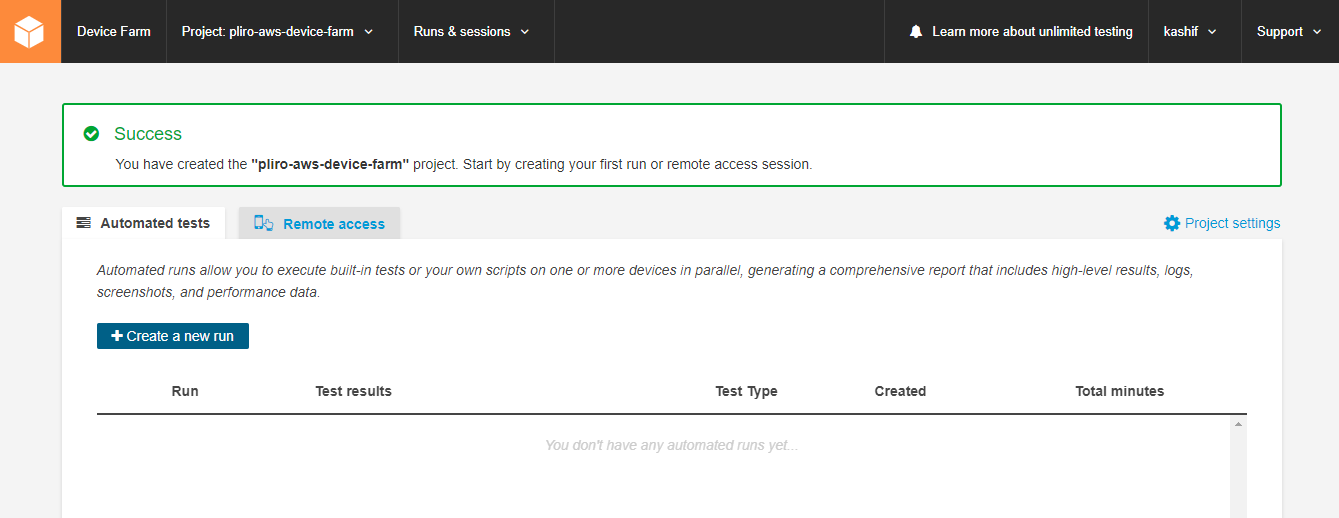Open the Runs & sessions dropdown
The height and width of the screenshot is (518, 1339).
[471, 32]
